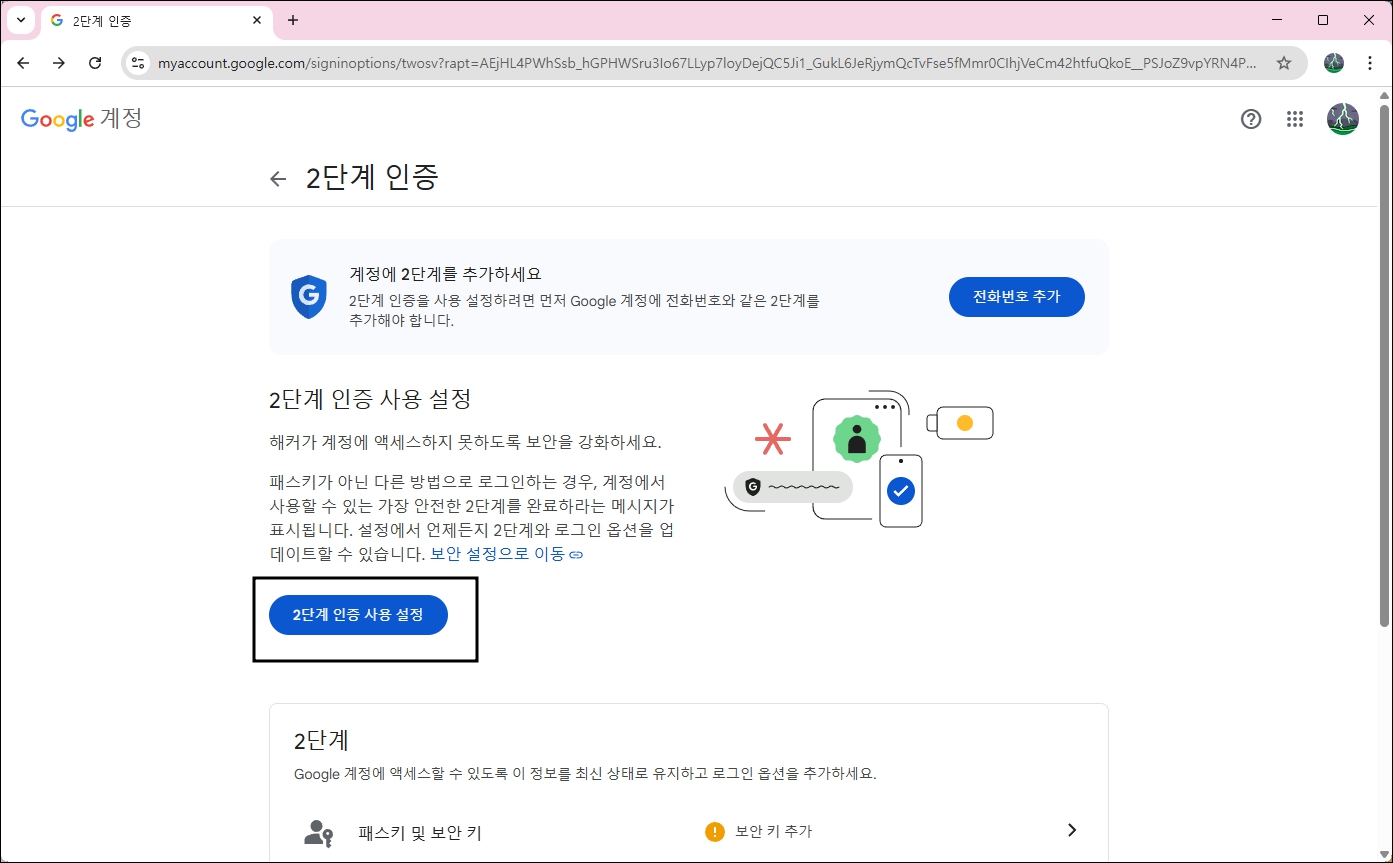
Task: Click inside the browser address bar
Action: coord(600,62)
